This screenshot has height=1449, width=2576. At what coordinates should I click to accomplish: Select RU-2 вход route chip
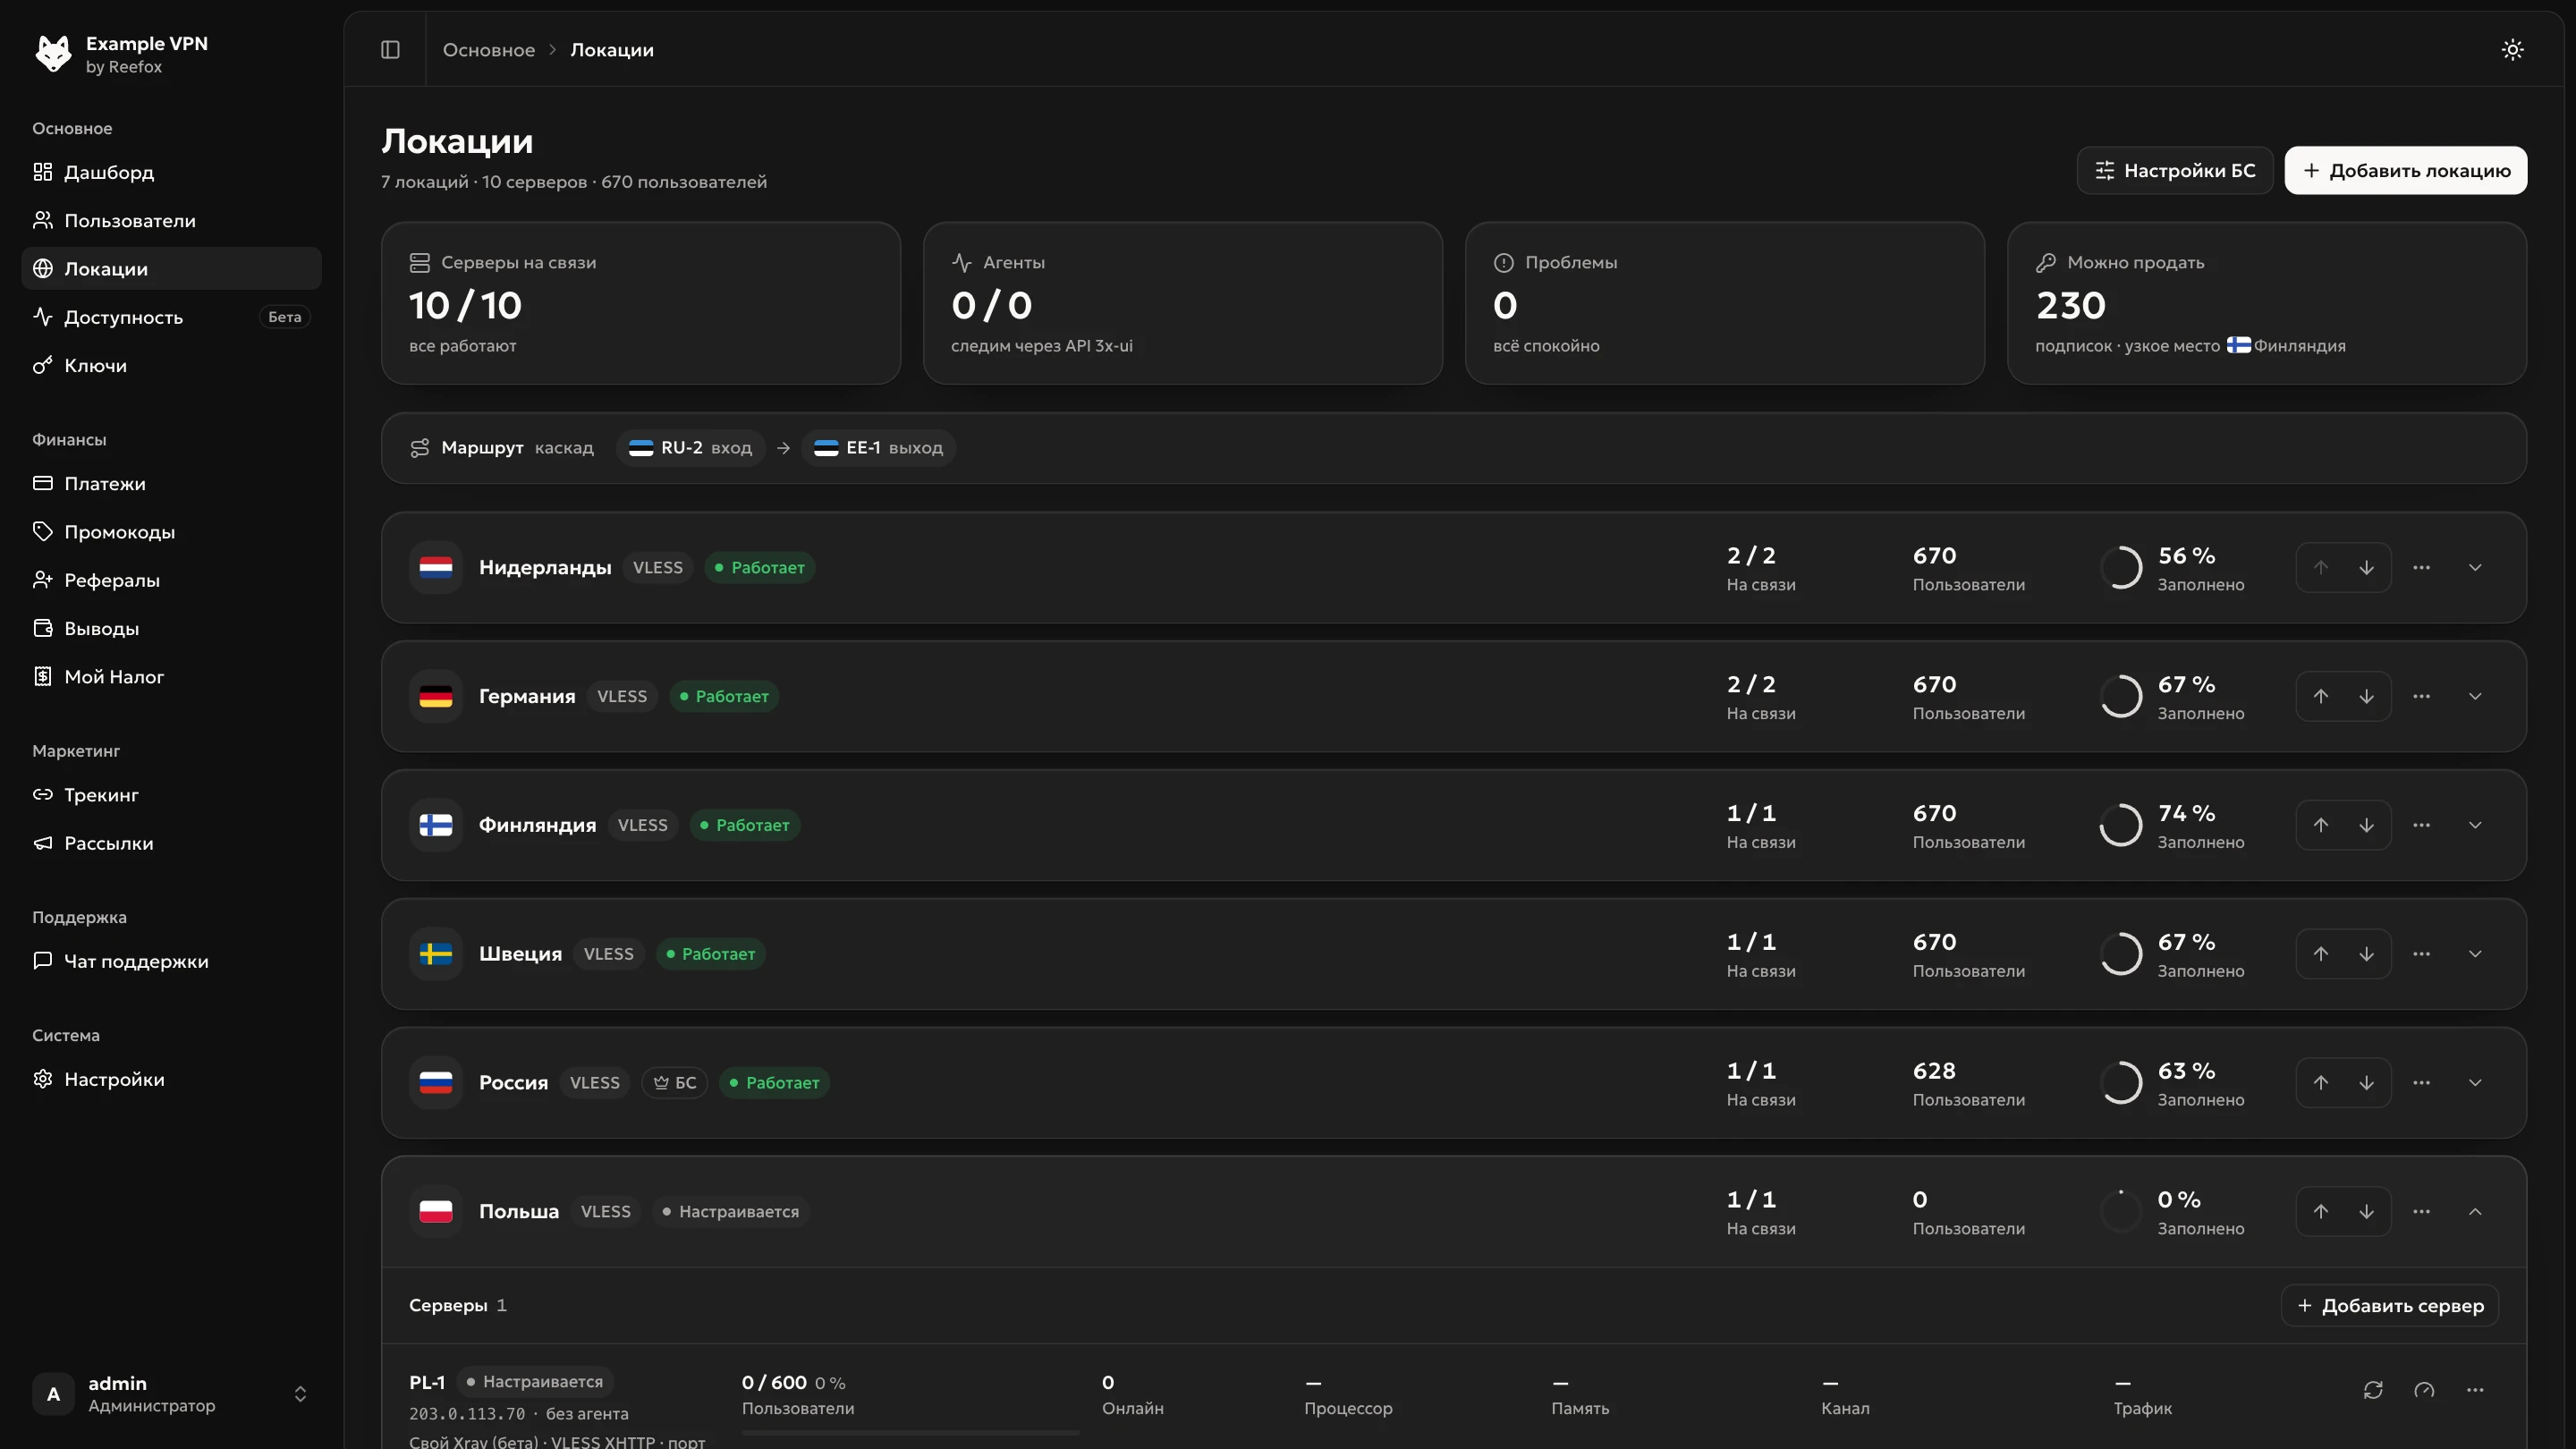(690, 448)
